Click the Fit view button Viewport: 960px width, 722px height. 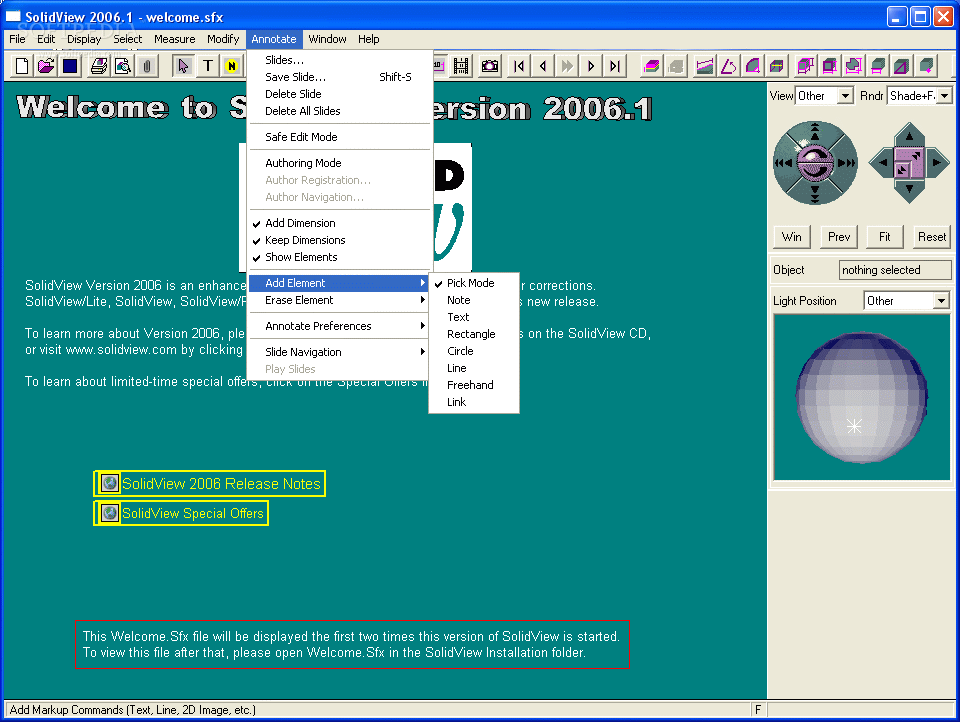885,237
